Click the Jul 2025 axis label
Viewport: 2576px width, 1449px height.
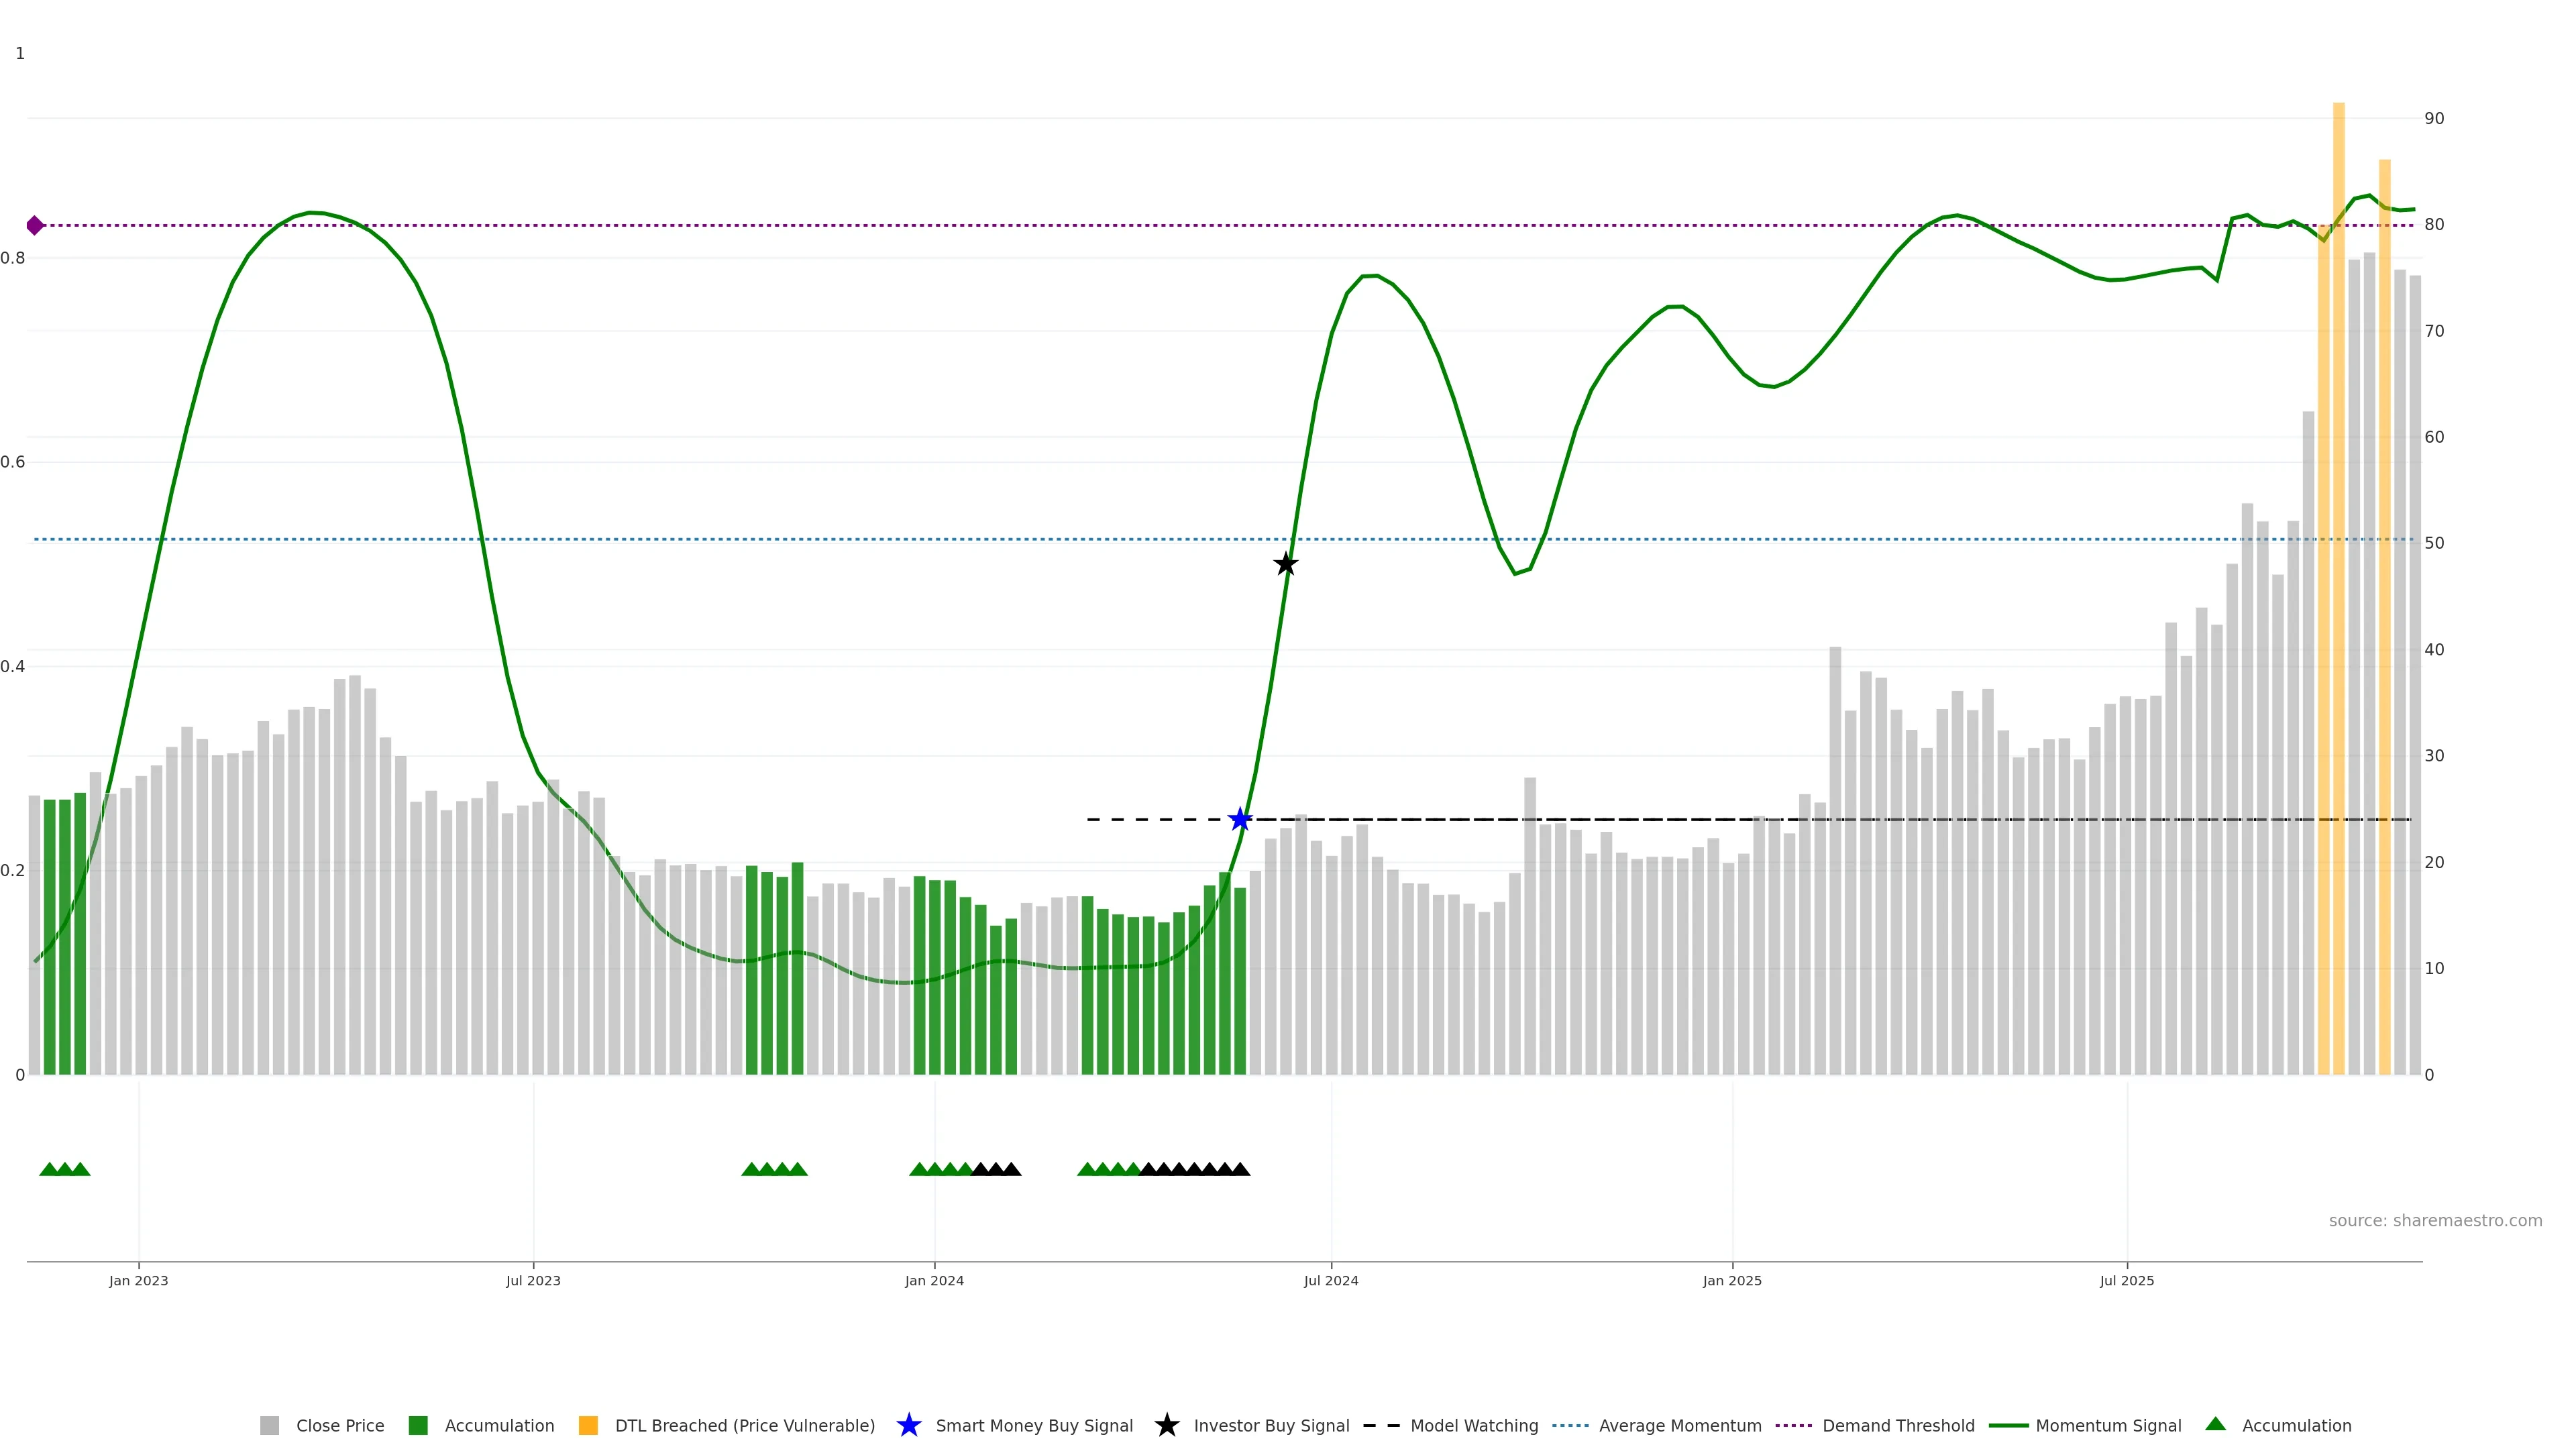pos(2126,1280)
